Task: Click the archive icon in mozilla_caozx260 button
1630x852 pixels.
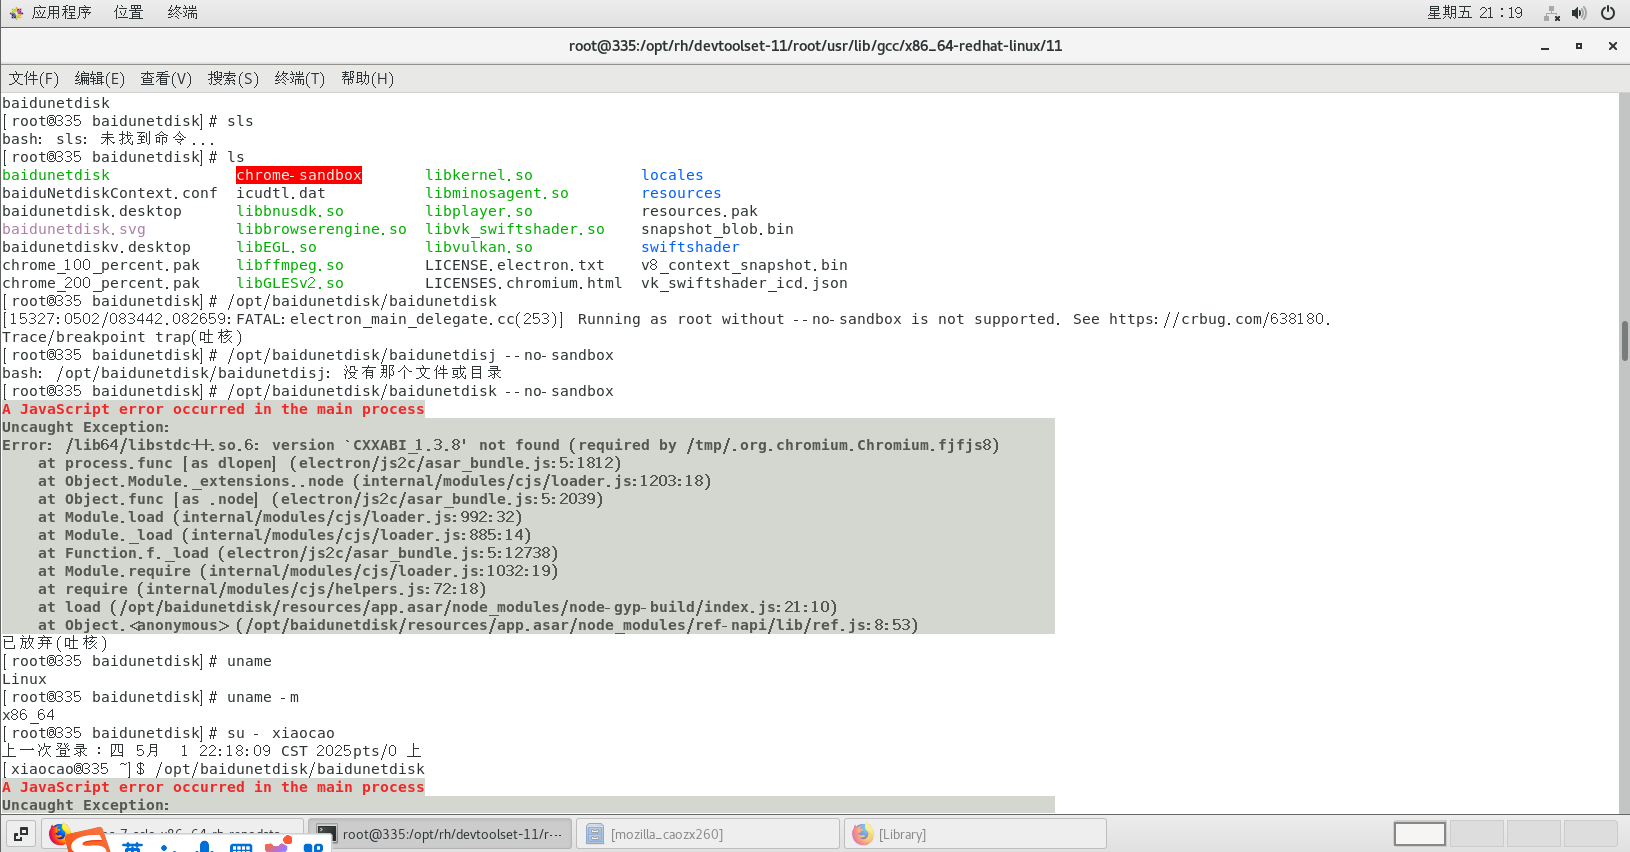Action: [x=595, y=833]
